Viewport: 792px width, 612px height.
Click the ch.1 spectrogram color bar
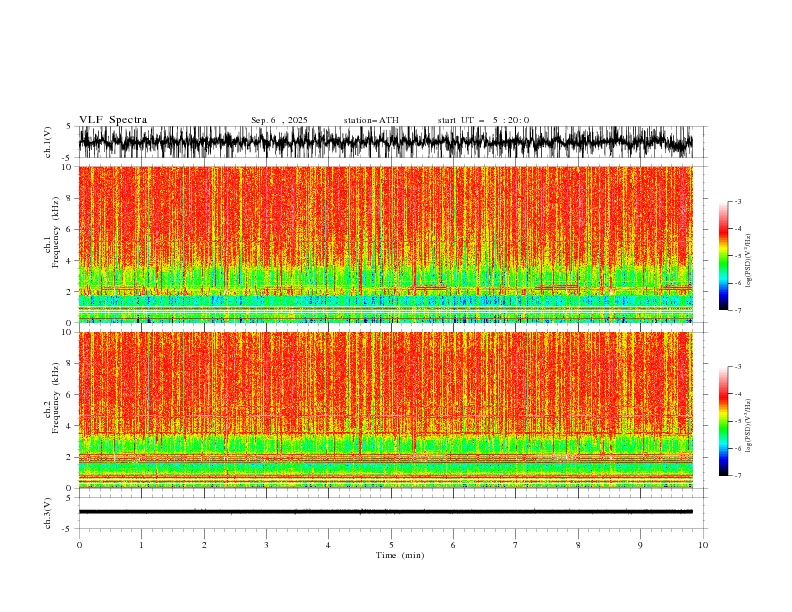tap(723, 256)
